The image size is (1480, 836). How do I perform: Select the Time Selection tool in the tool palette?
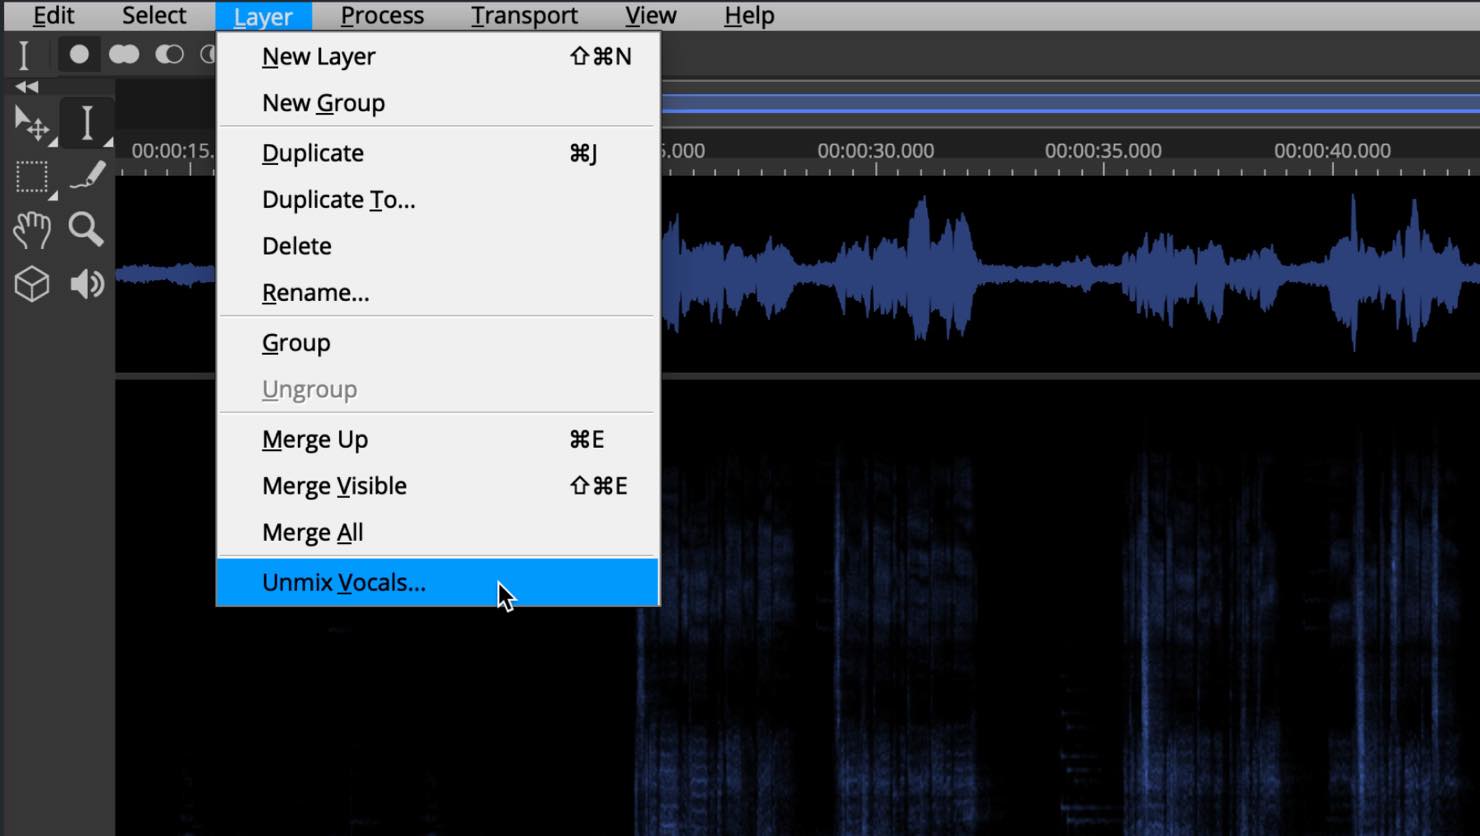pos(87,124)
